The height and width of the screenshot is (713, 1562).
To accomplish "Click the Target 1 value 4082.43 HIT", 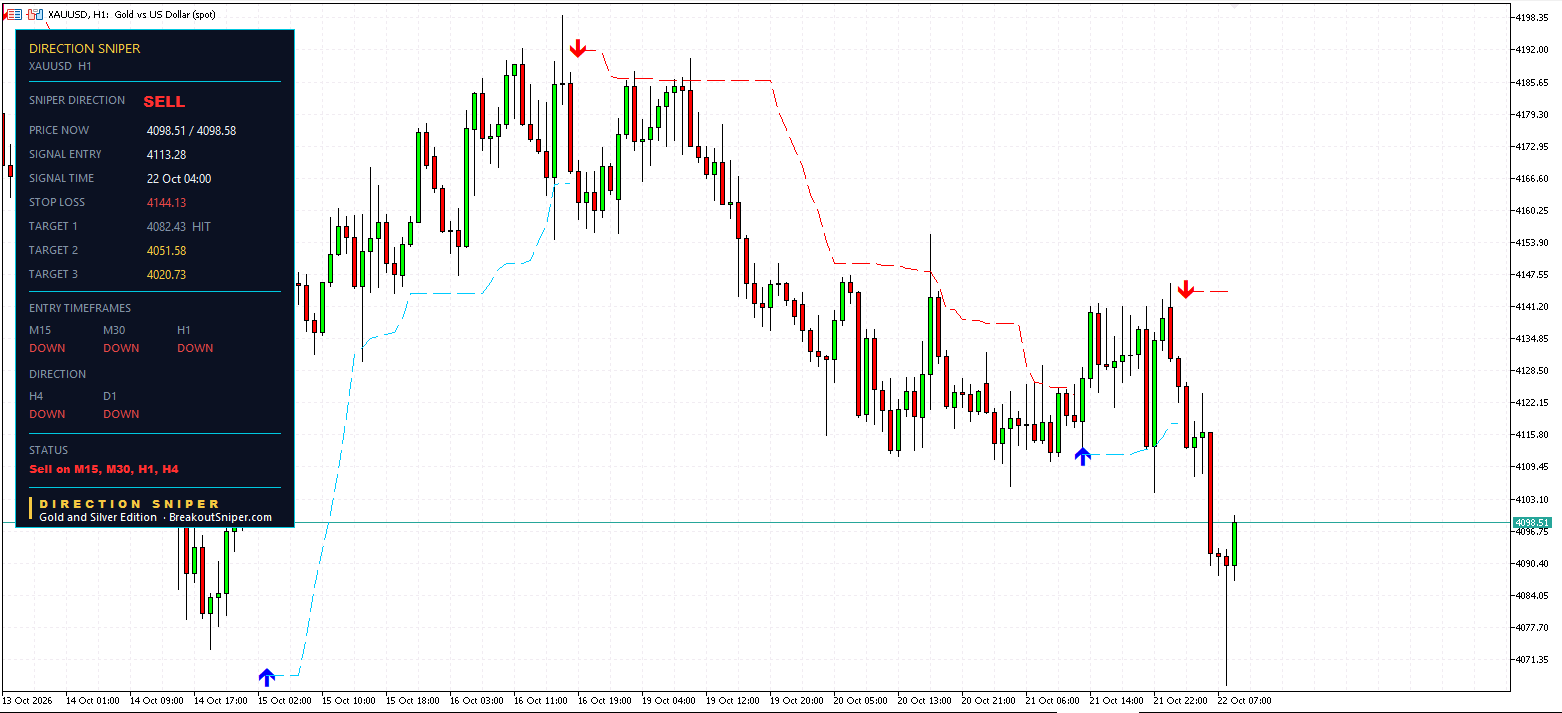I will [x=178, y=226].
